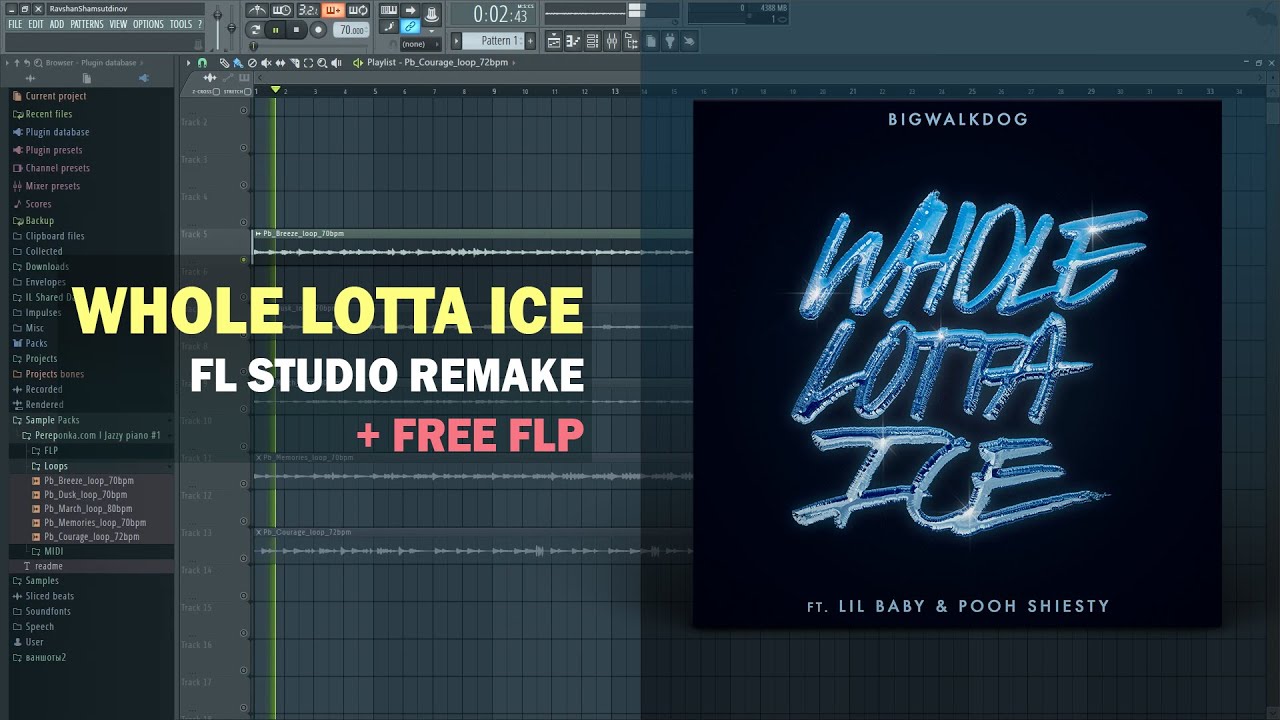Toggle the metronome icon

click(x=257, y=10)
